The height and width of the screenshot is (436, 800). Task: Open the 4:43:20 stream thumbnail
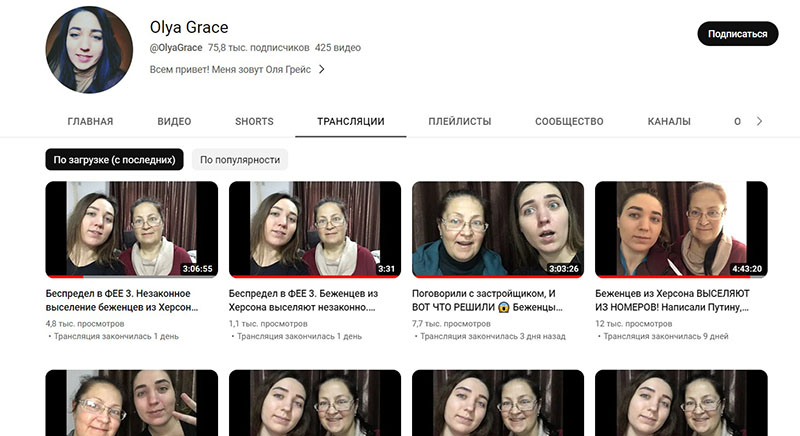click(681, 229)
